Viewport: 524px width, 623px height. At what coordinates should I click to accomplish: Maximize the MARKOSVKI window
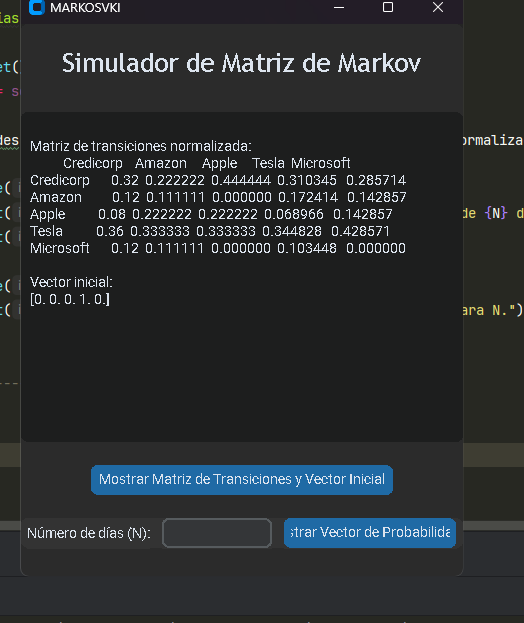[x=388, y=7]
